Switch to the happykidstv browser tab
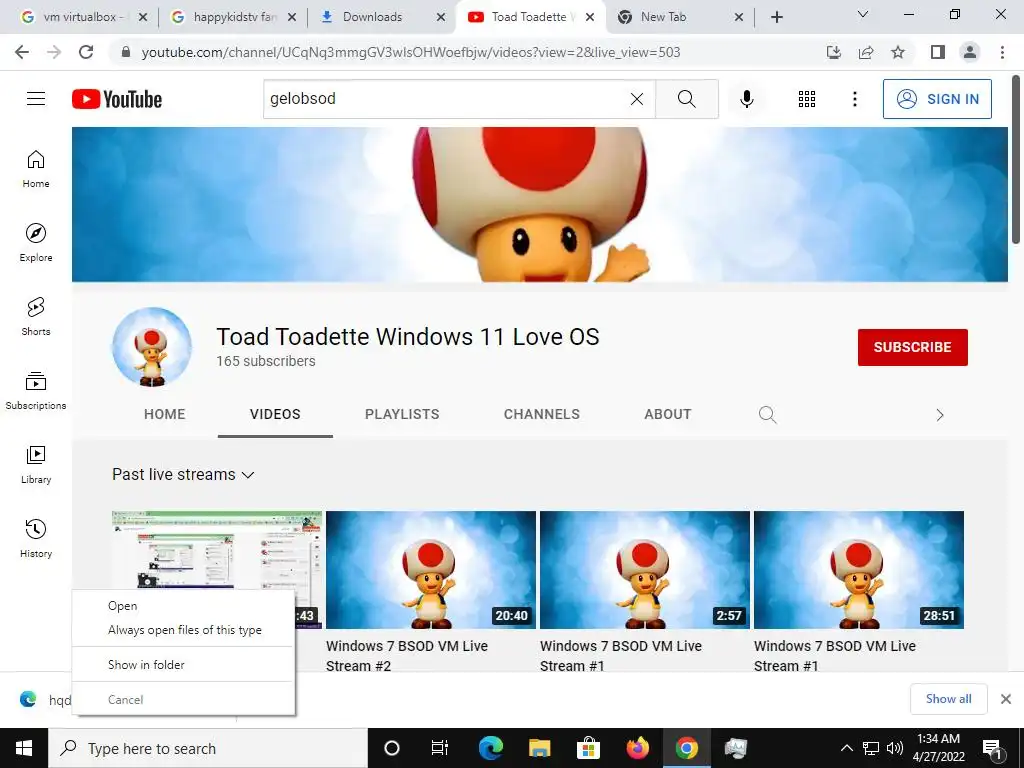 point(232,17)
